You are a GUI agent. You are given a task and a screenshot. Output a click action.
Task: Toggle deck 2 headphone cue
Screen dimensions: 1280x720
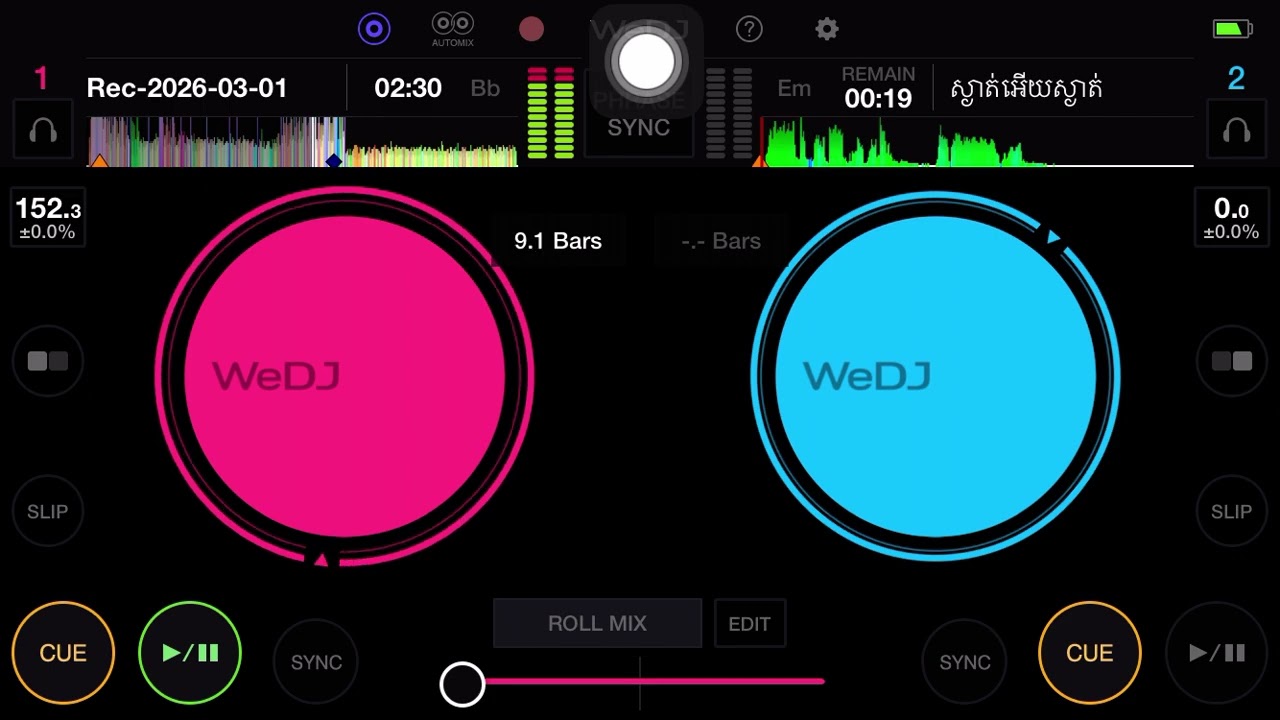click(1236, 130)
